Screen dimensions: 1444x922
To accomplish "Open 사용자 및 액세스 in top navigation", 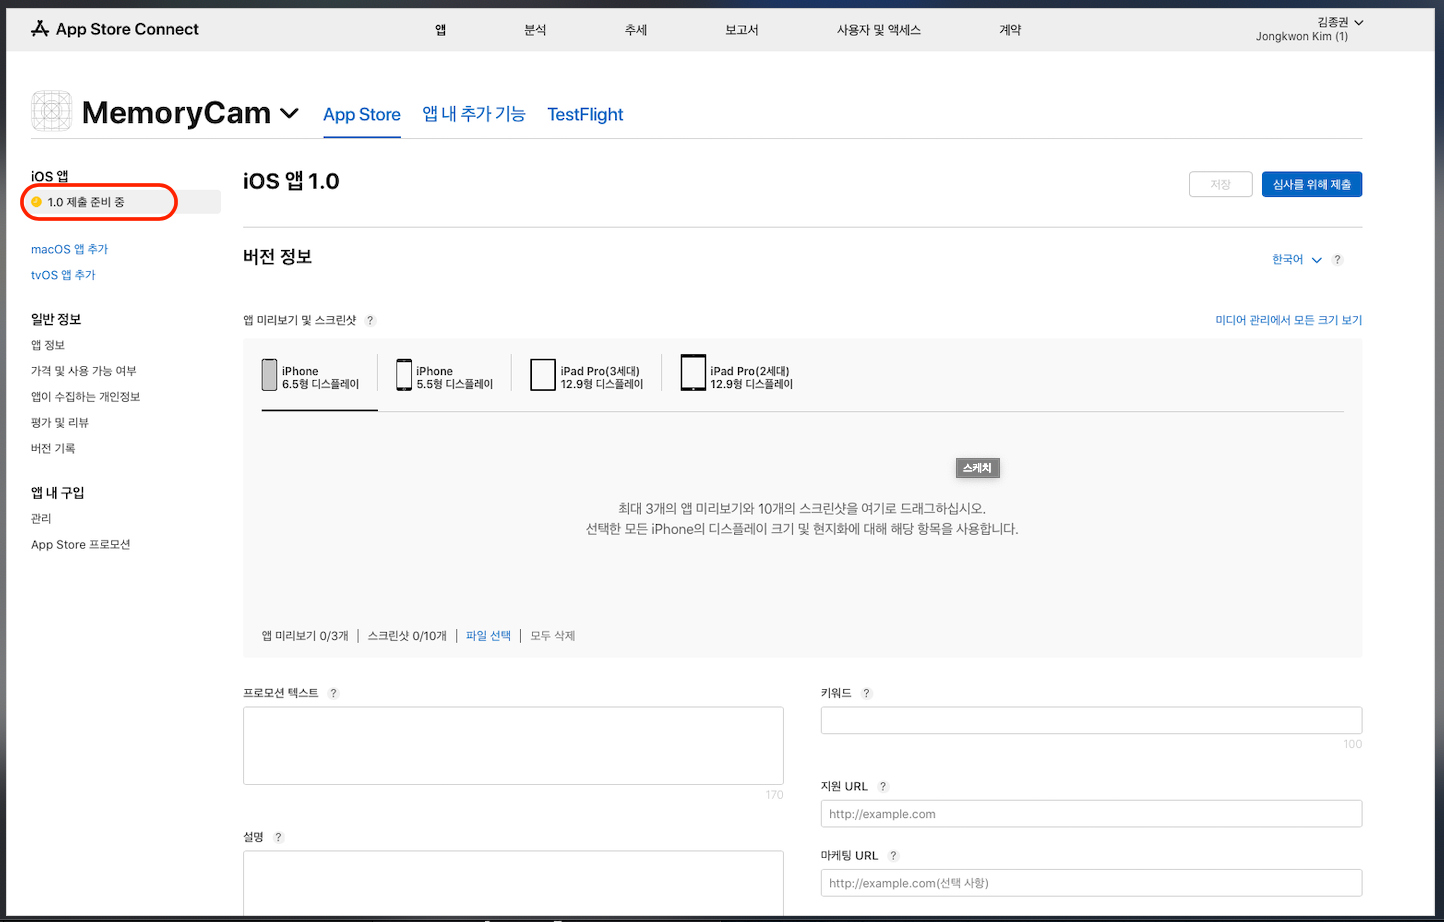I will [x=879, y=30].
